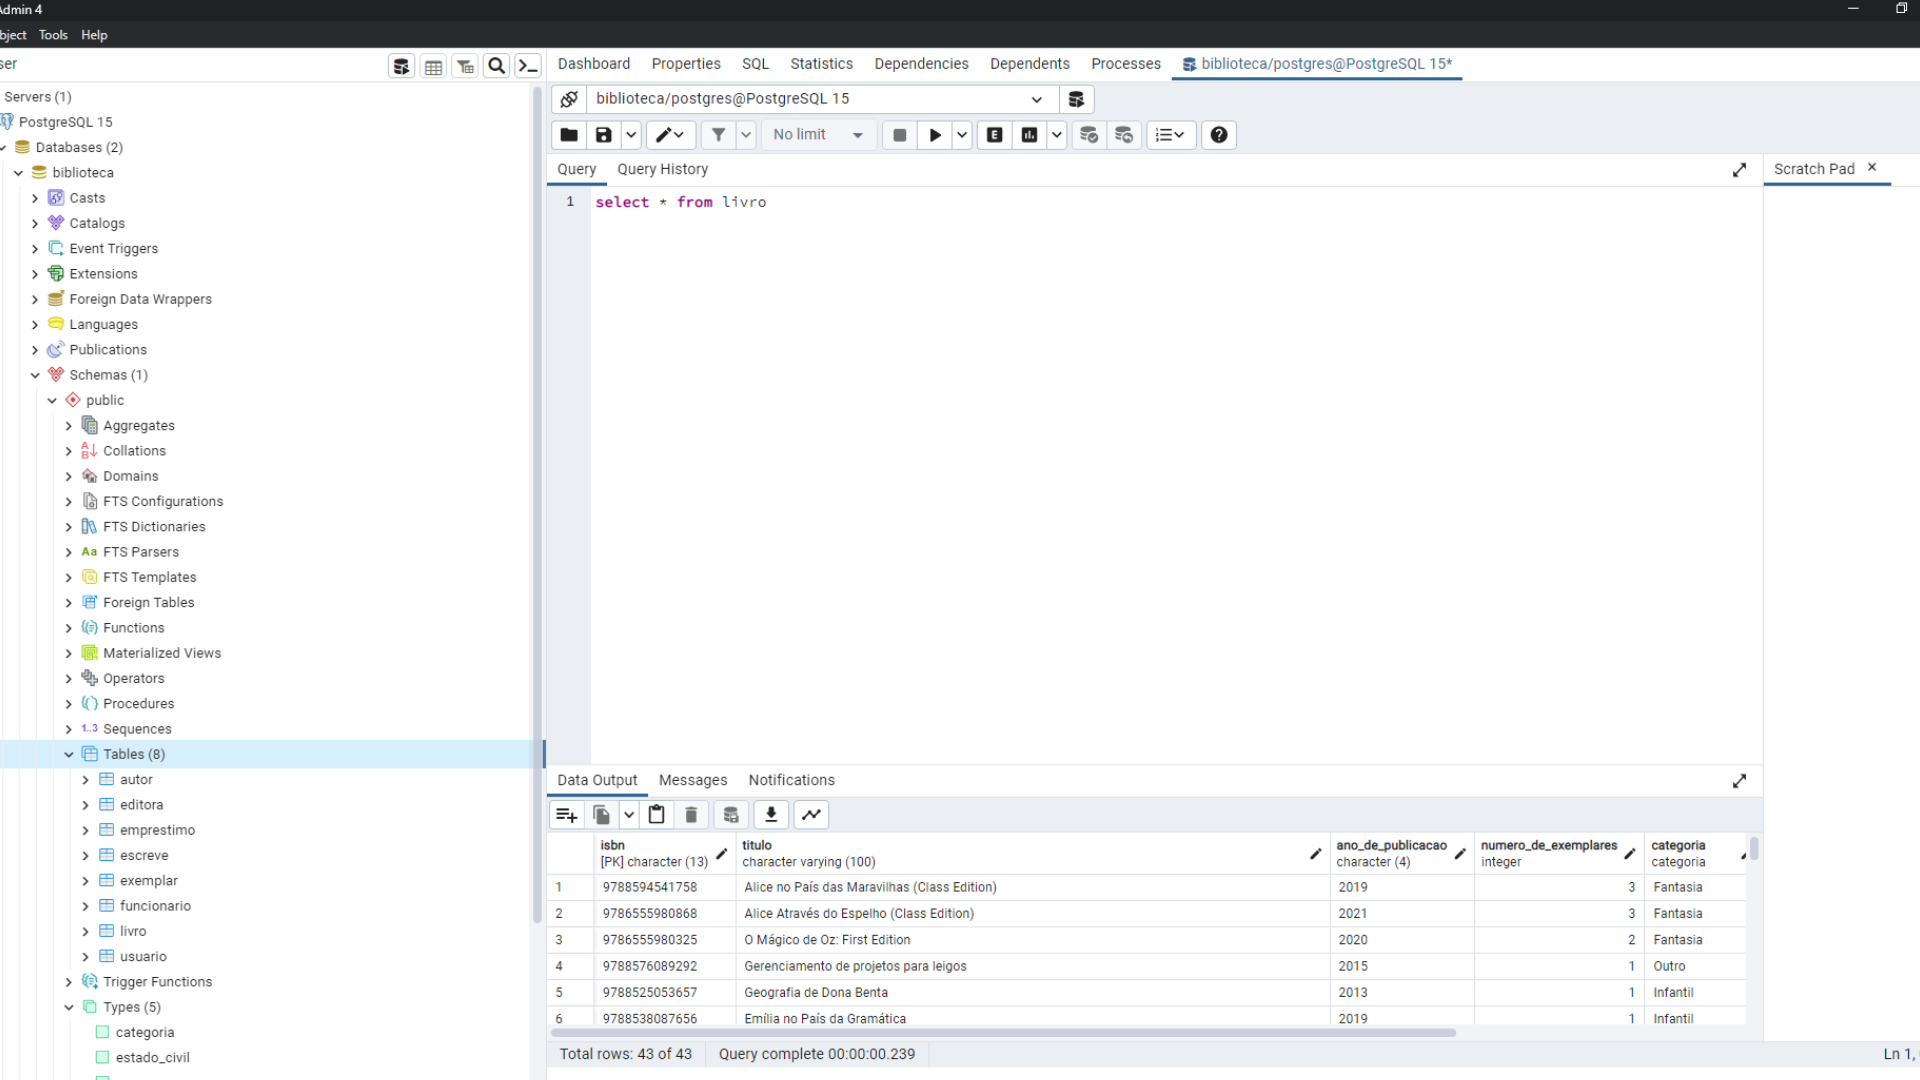Image resolution: width=1920 pixels, height=1080 pixels.
Task: Save the query file
Action: coord(604,135)
